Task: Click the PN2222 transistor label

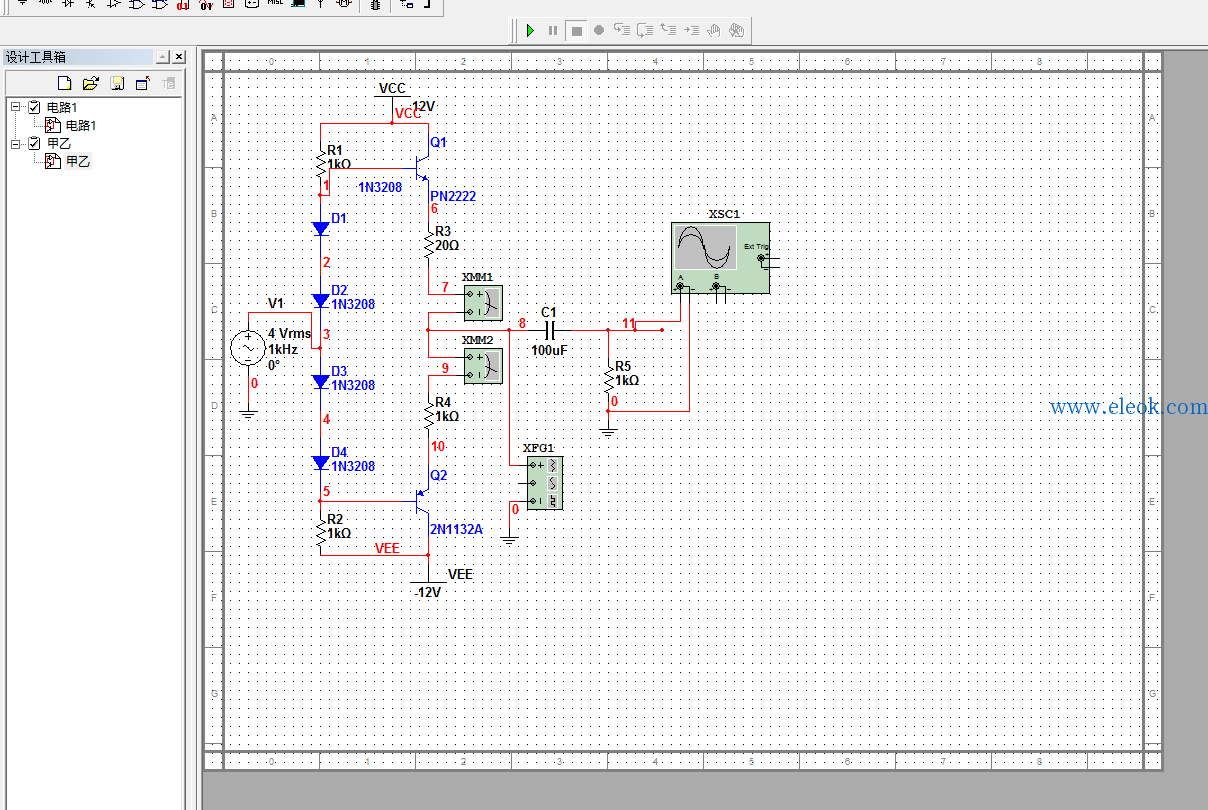Action: 453,197
